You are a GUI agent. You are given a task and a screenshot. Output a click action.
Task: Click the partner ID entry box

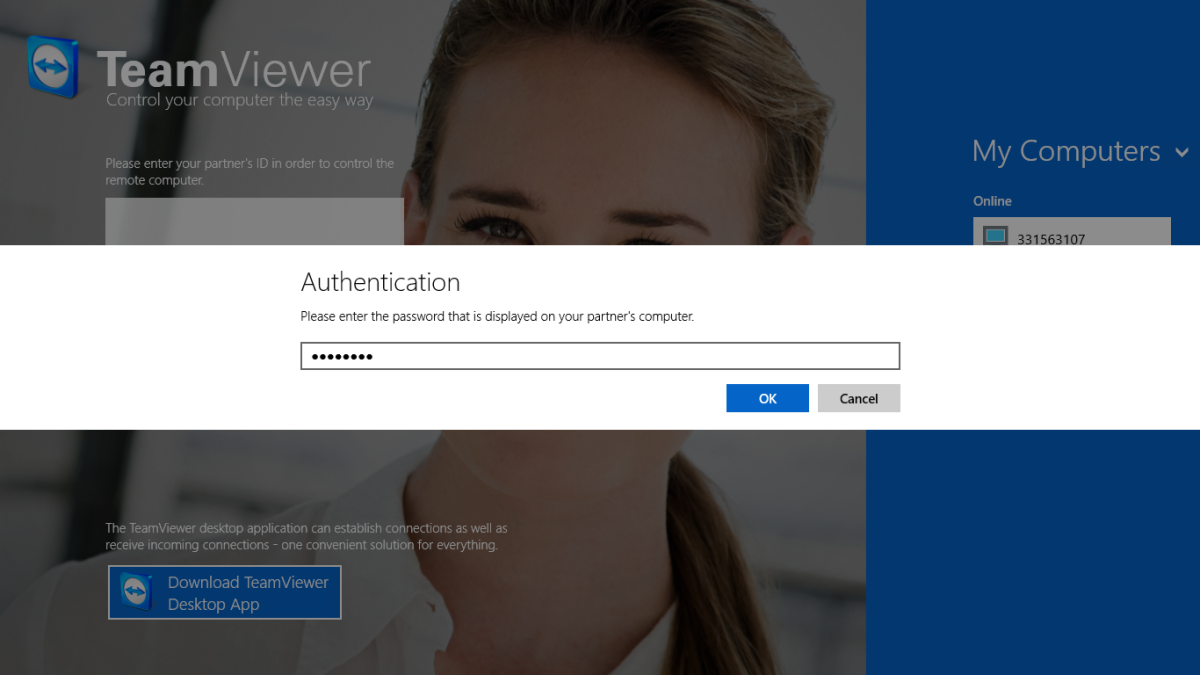(x=254, y=222)
